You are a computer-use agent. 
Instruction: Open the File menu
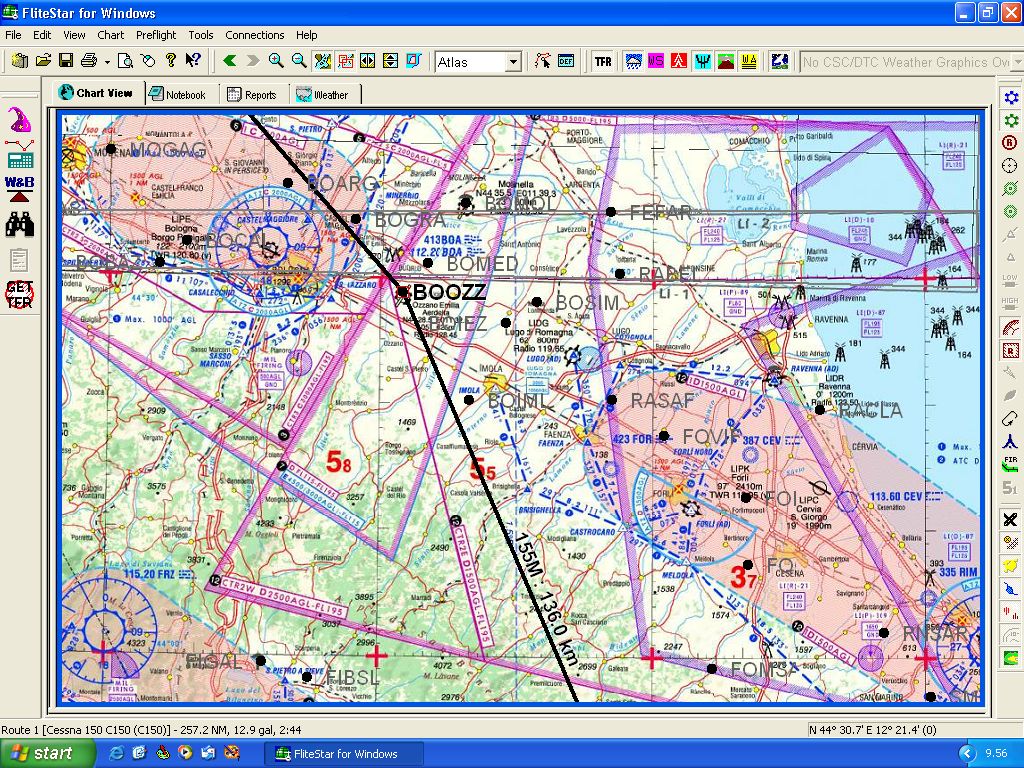[13, 35]
